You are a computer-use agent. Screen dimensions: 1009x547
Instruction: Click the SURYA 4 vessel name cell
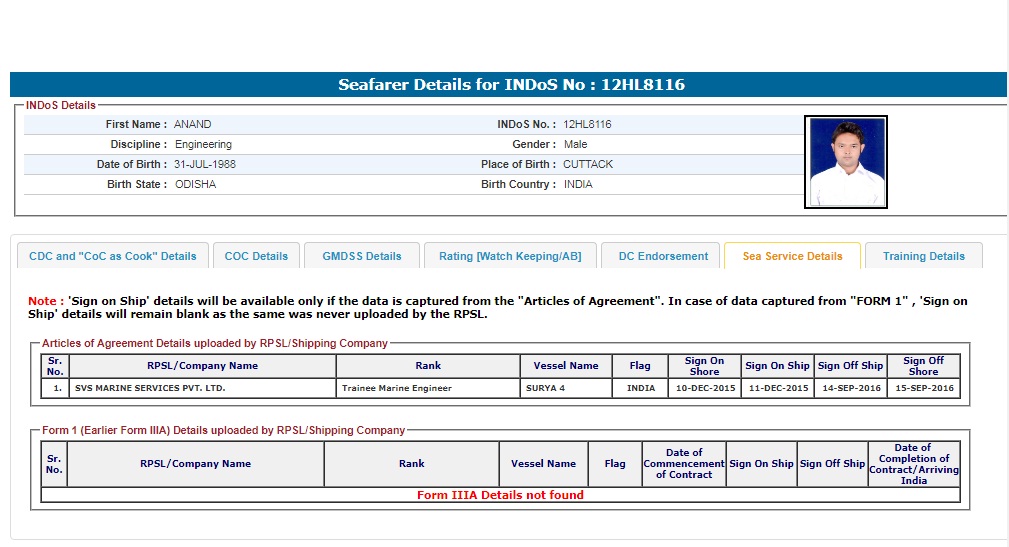pyautogui.click(x=548, y=388)
